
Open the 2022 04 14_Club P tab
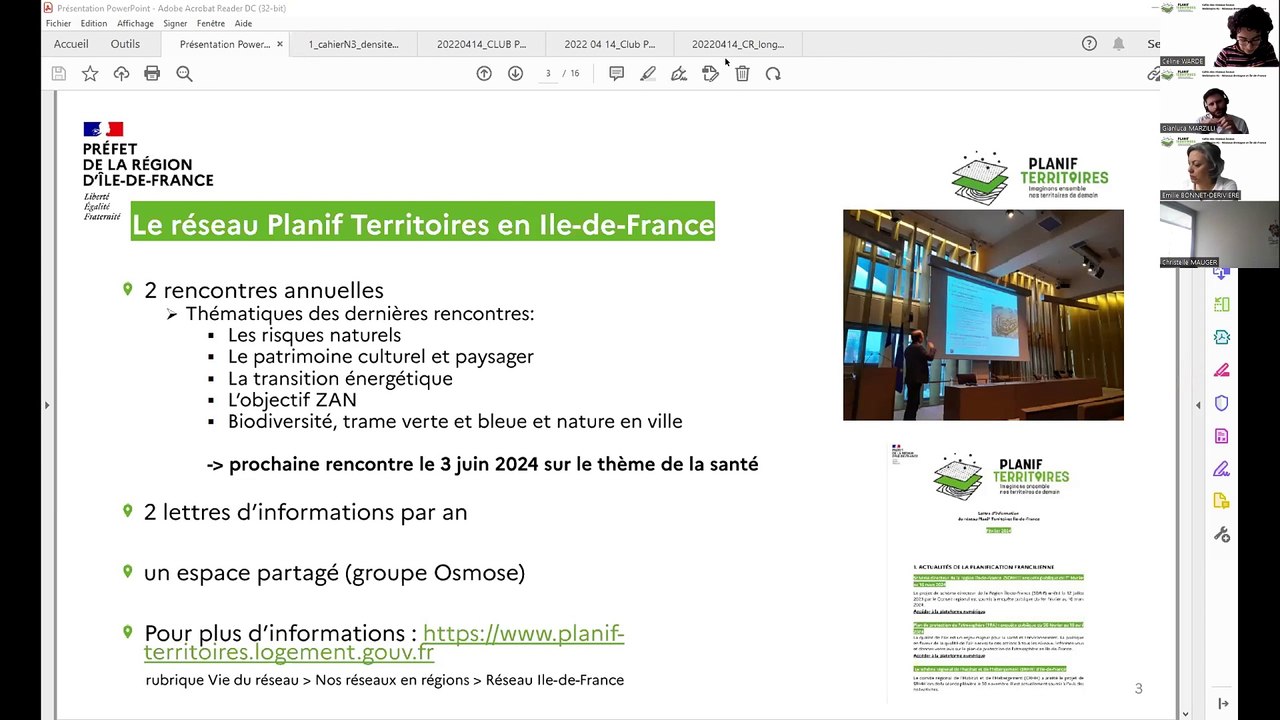click(610, 44)
